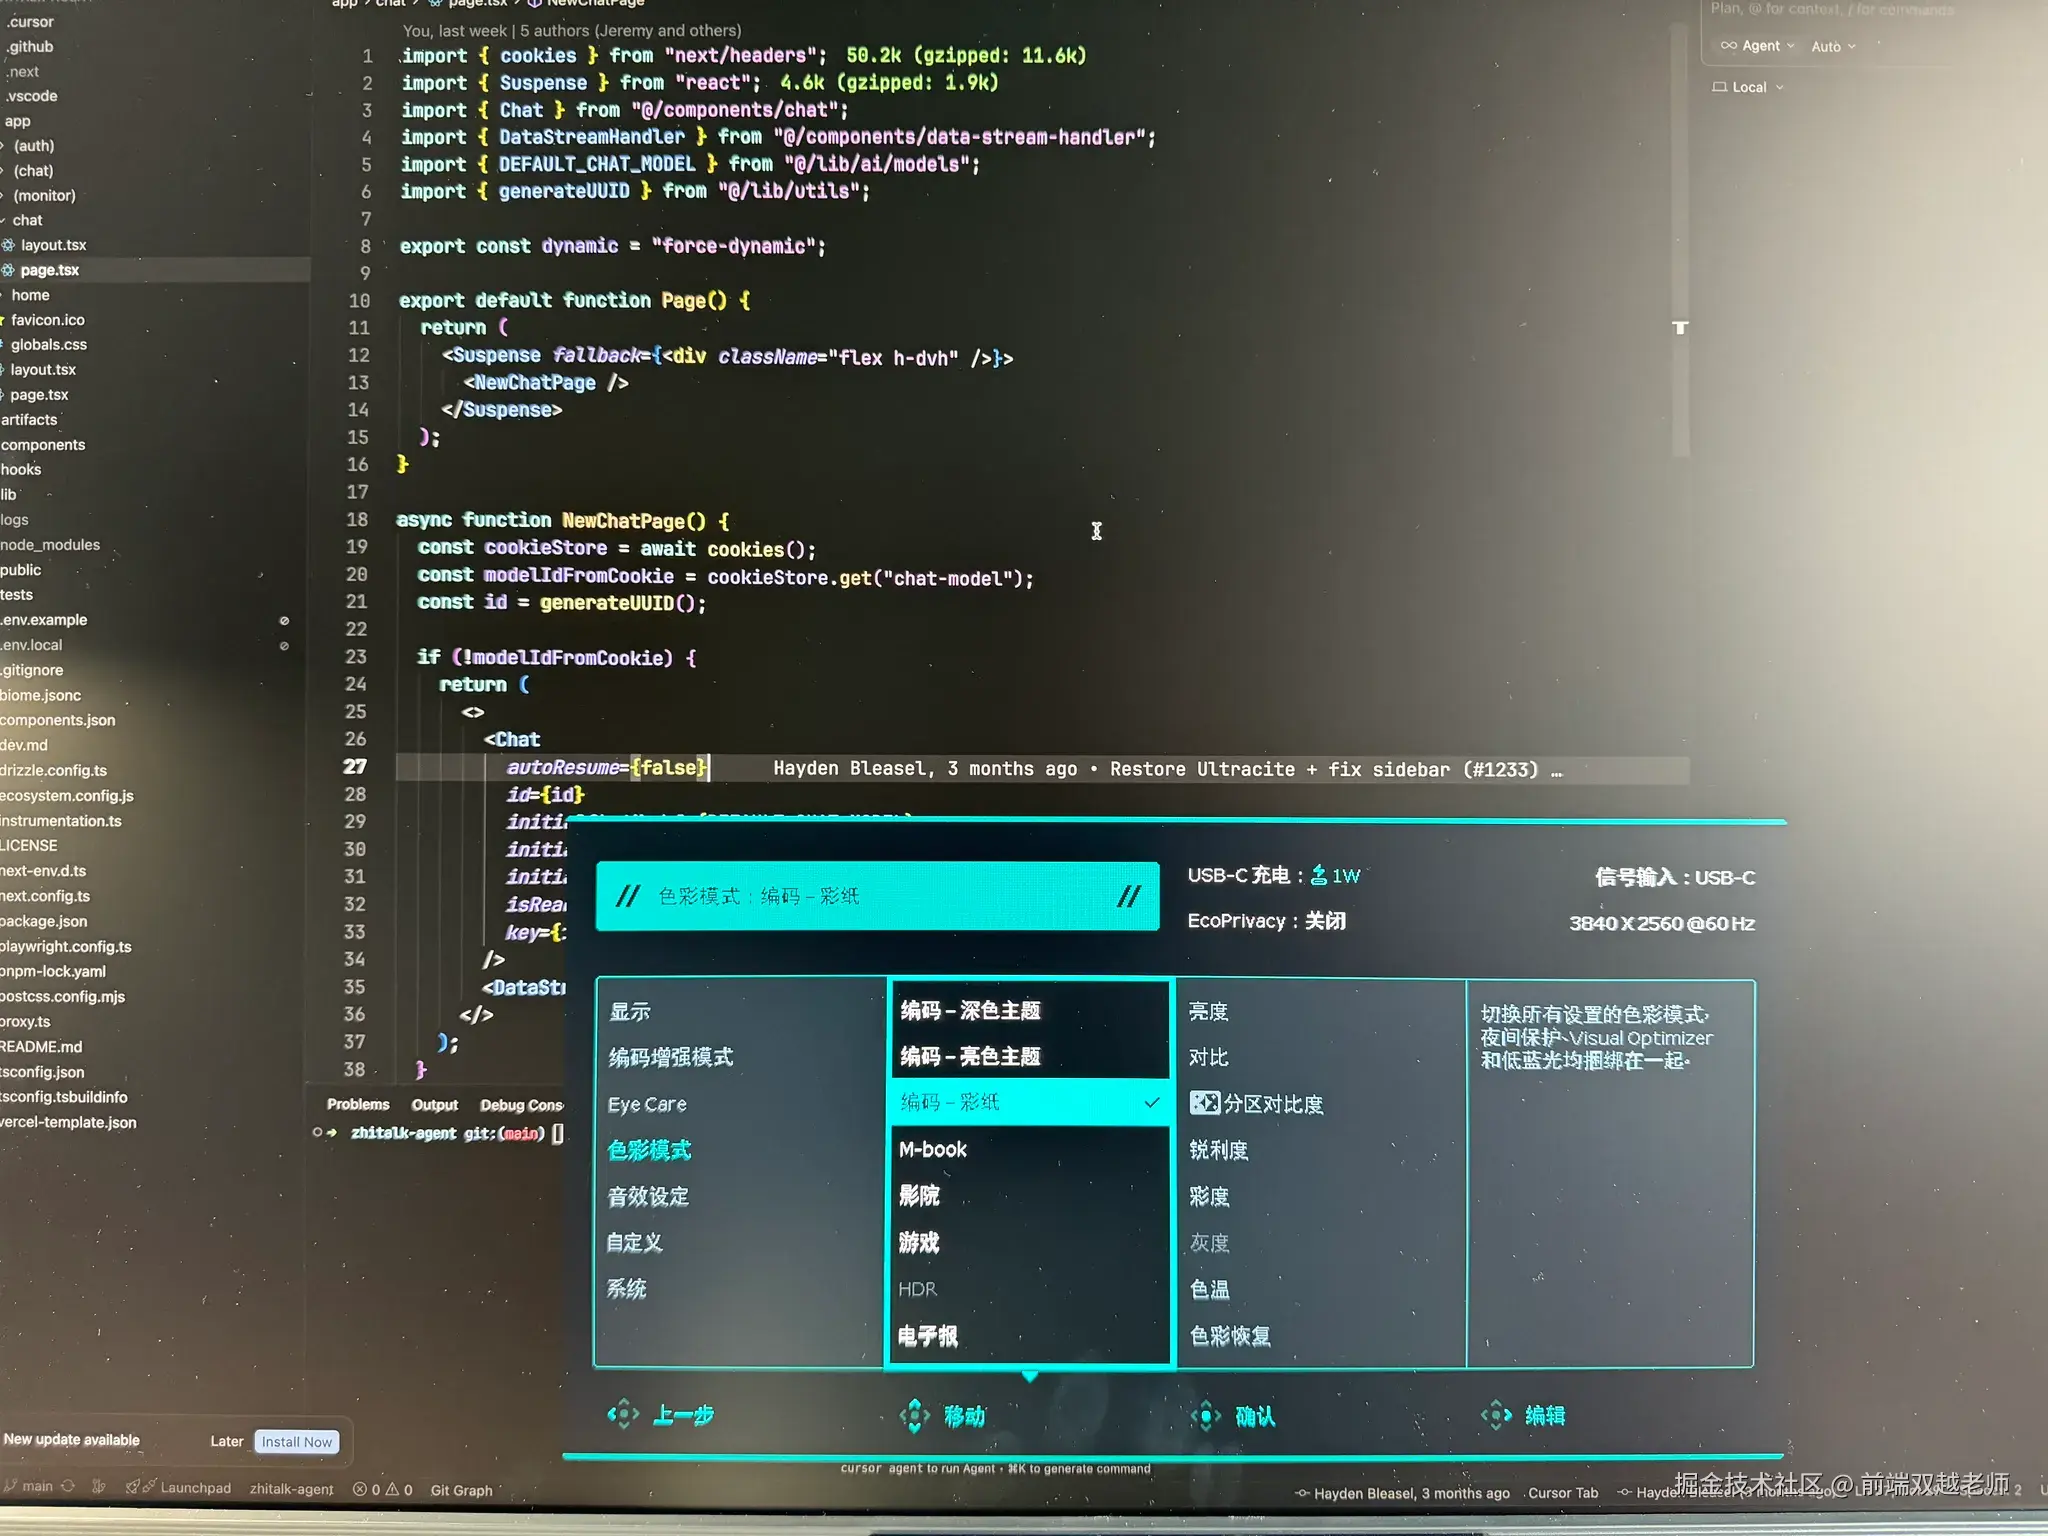Click the 编辑 joystick icon in OSD
This screenshot has height=1536, width=2048.
[x=1496, y=1415]
